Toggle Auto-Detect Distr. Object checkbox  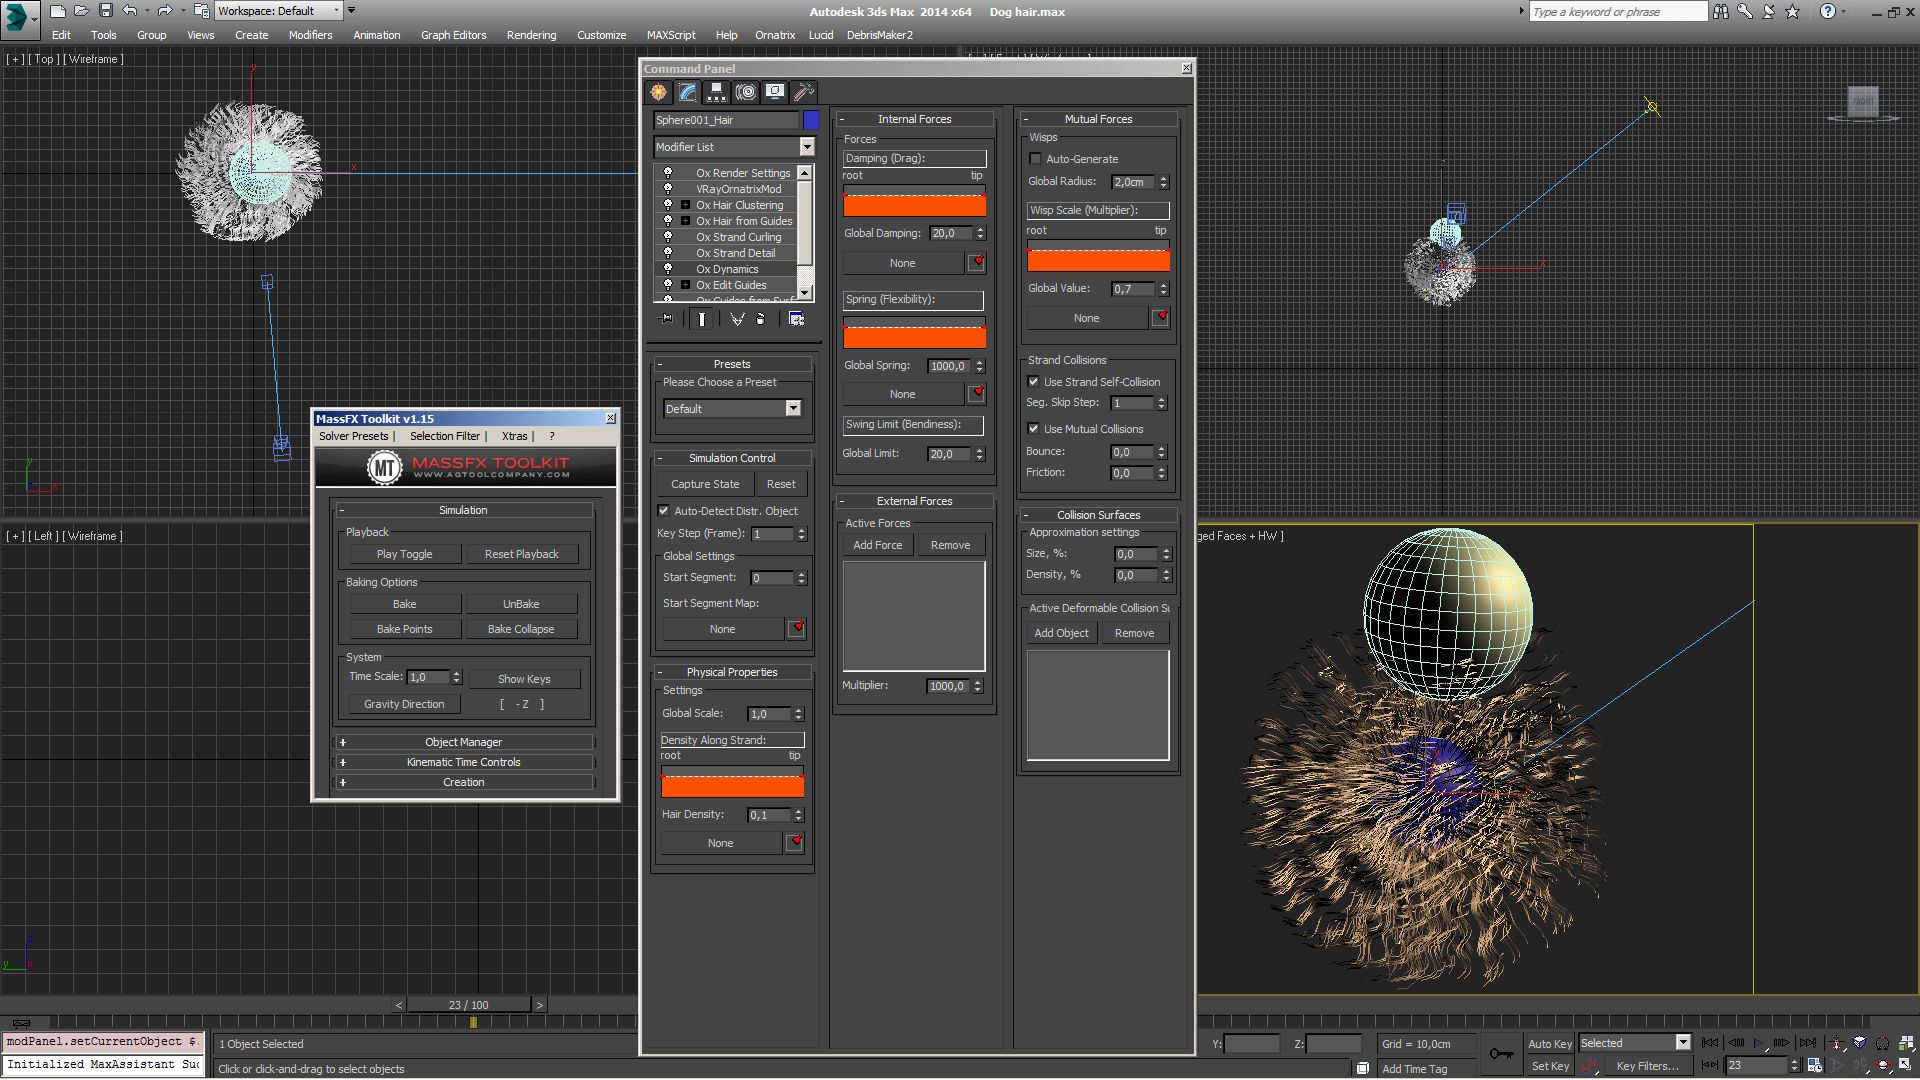[663, 511]
